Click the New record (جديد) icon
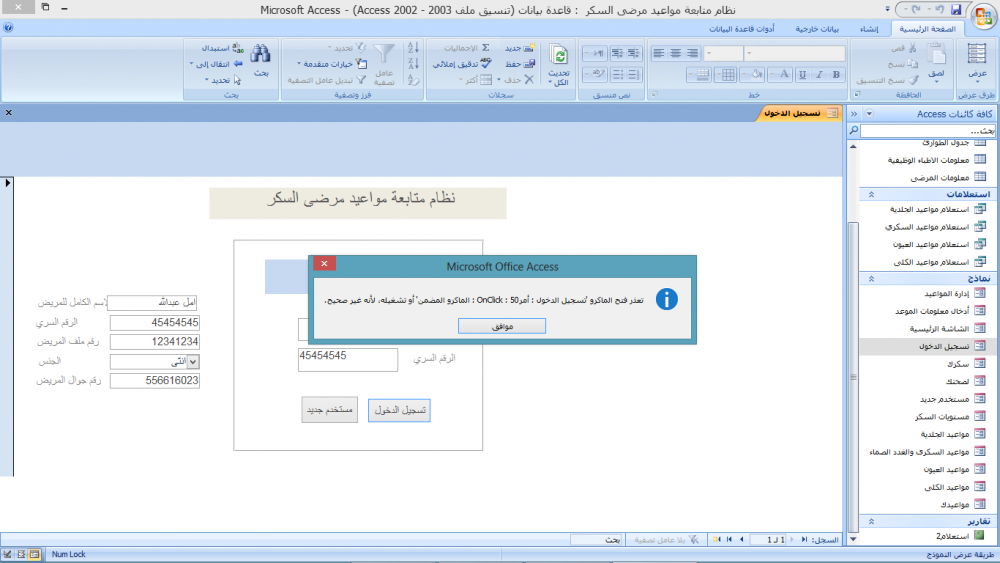This screenshot has height=563, width=1000. click(529, 48)
